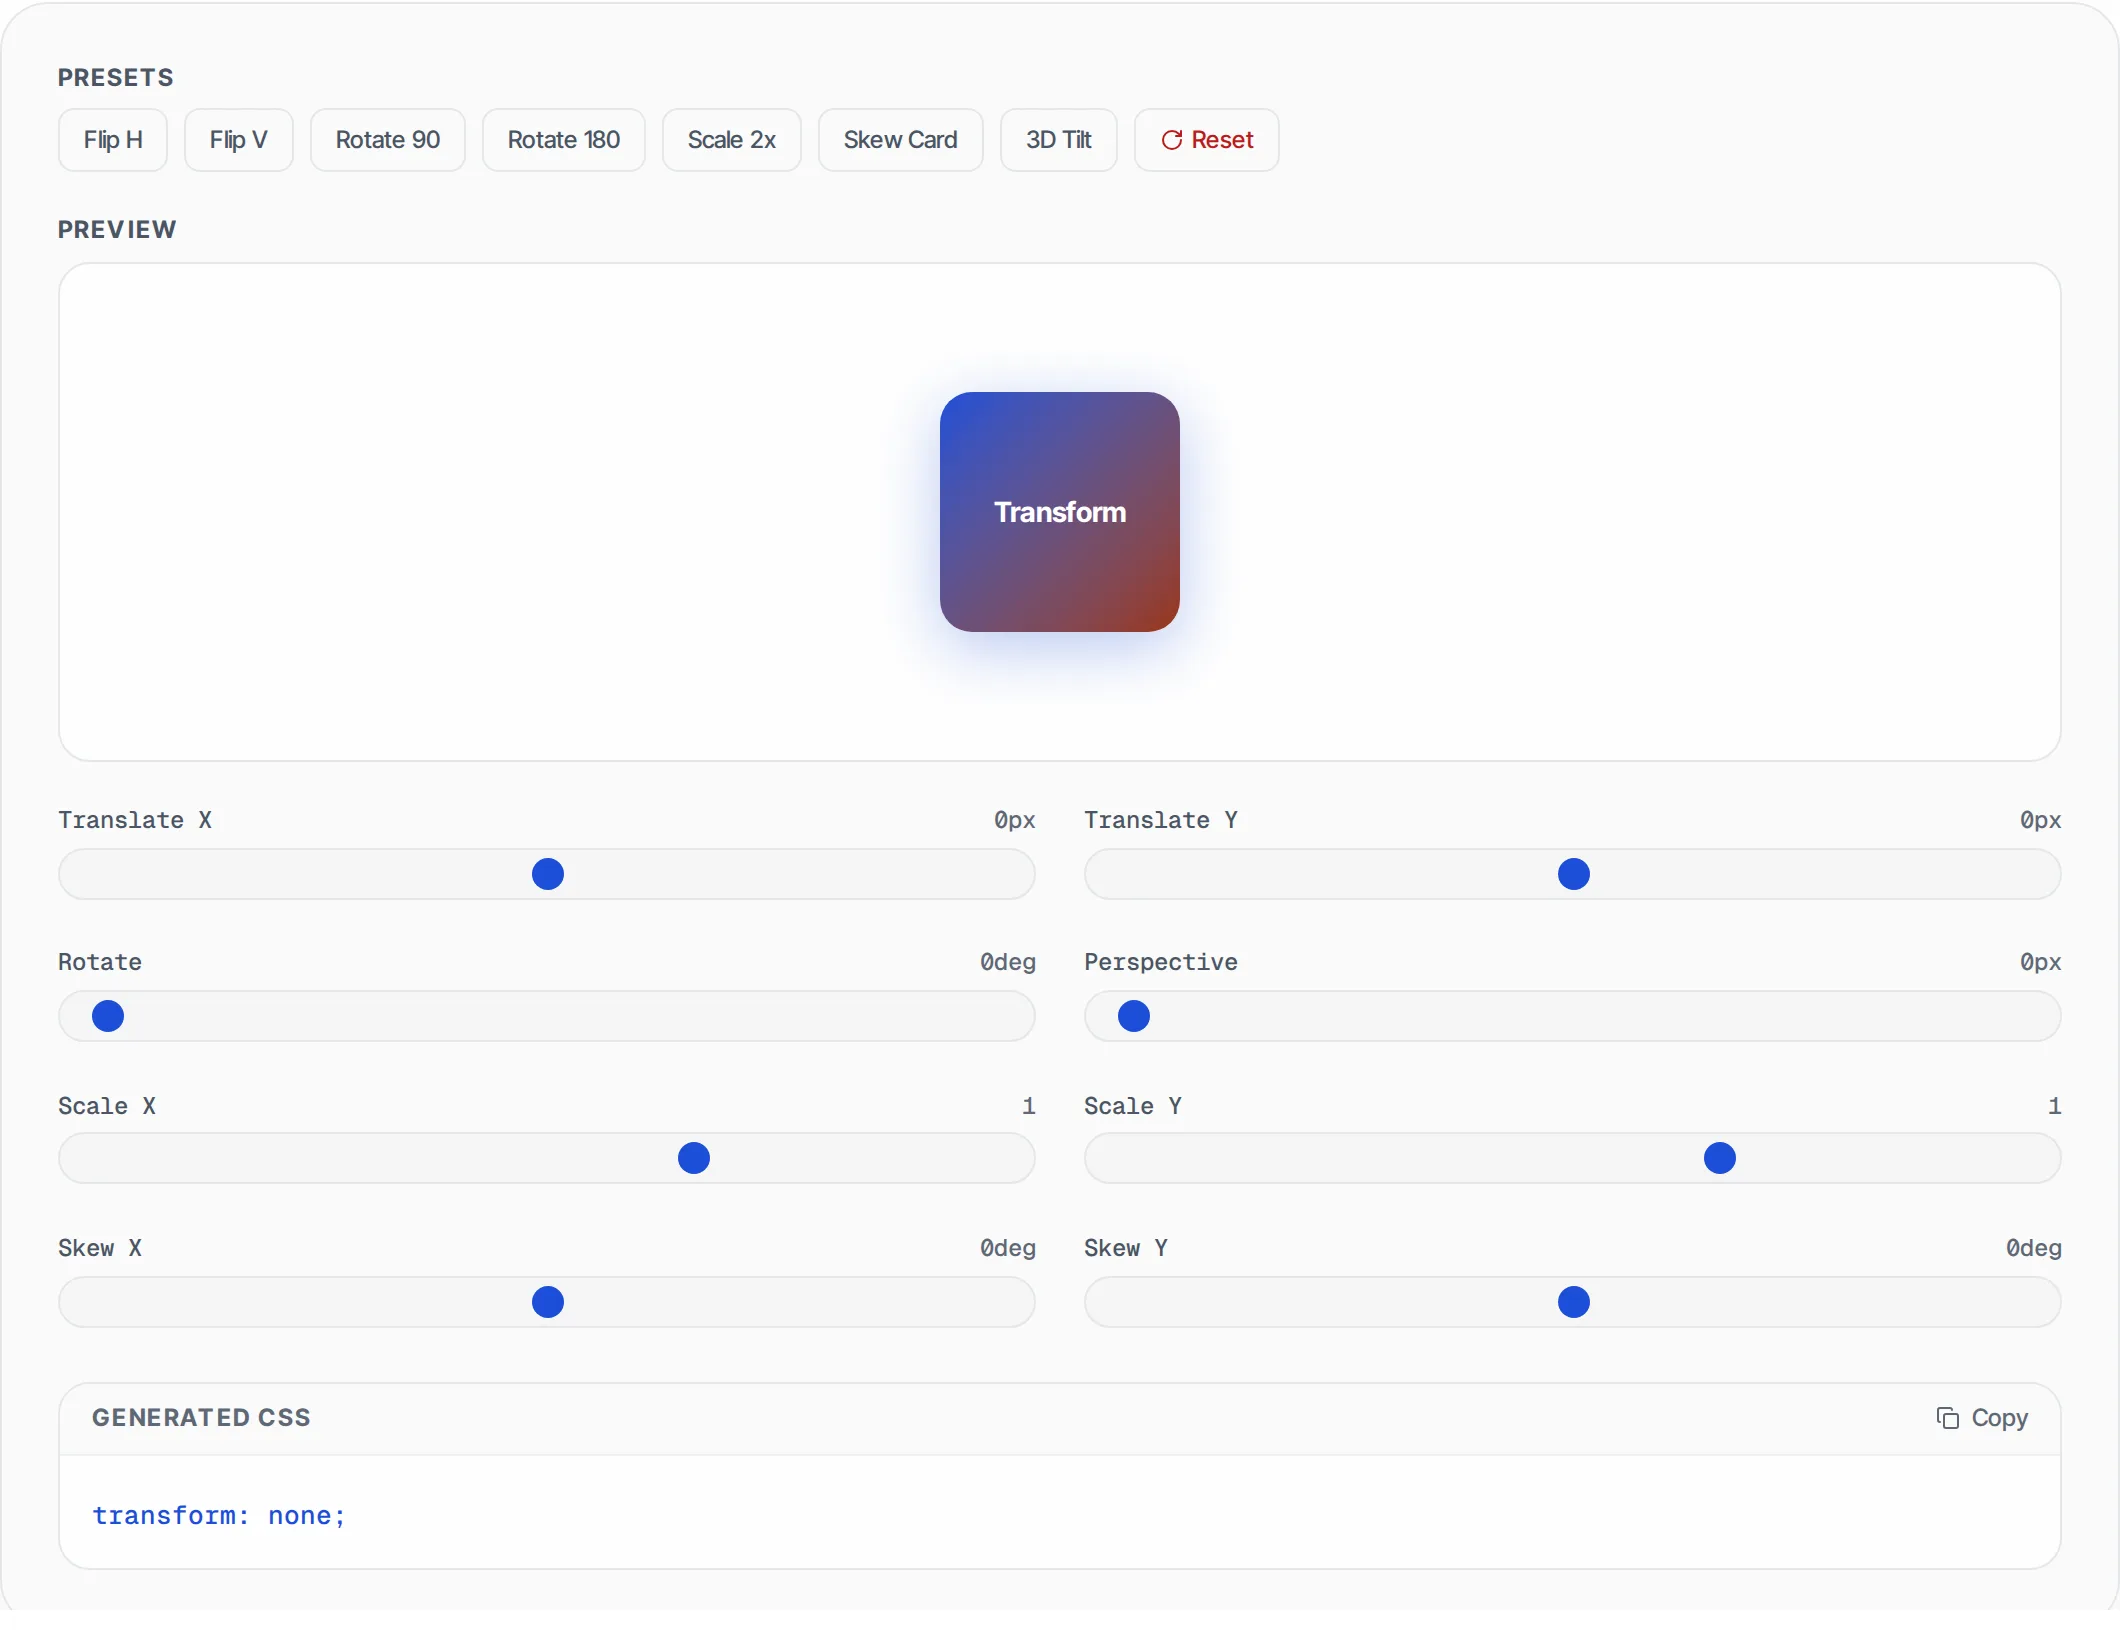Image resolution: width=2120 pixels, height=1630 pixels.
Task: Click the Scale X value '1'
Action: point(1029,1106)
